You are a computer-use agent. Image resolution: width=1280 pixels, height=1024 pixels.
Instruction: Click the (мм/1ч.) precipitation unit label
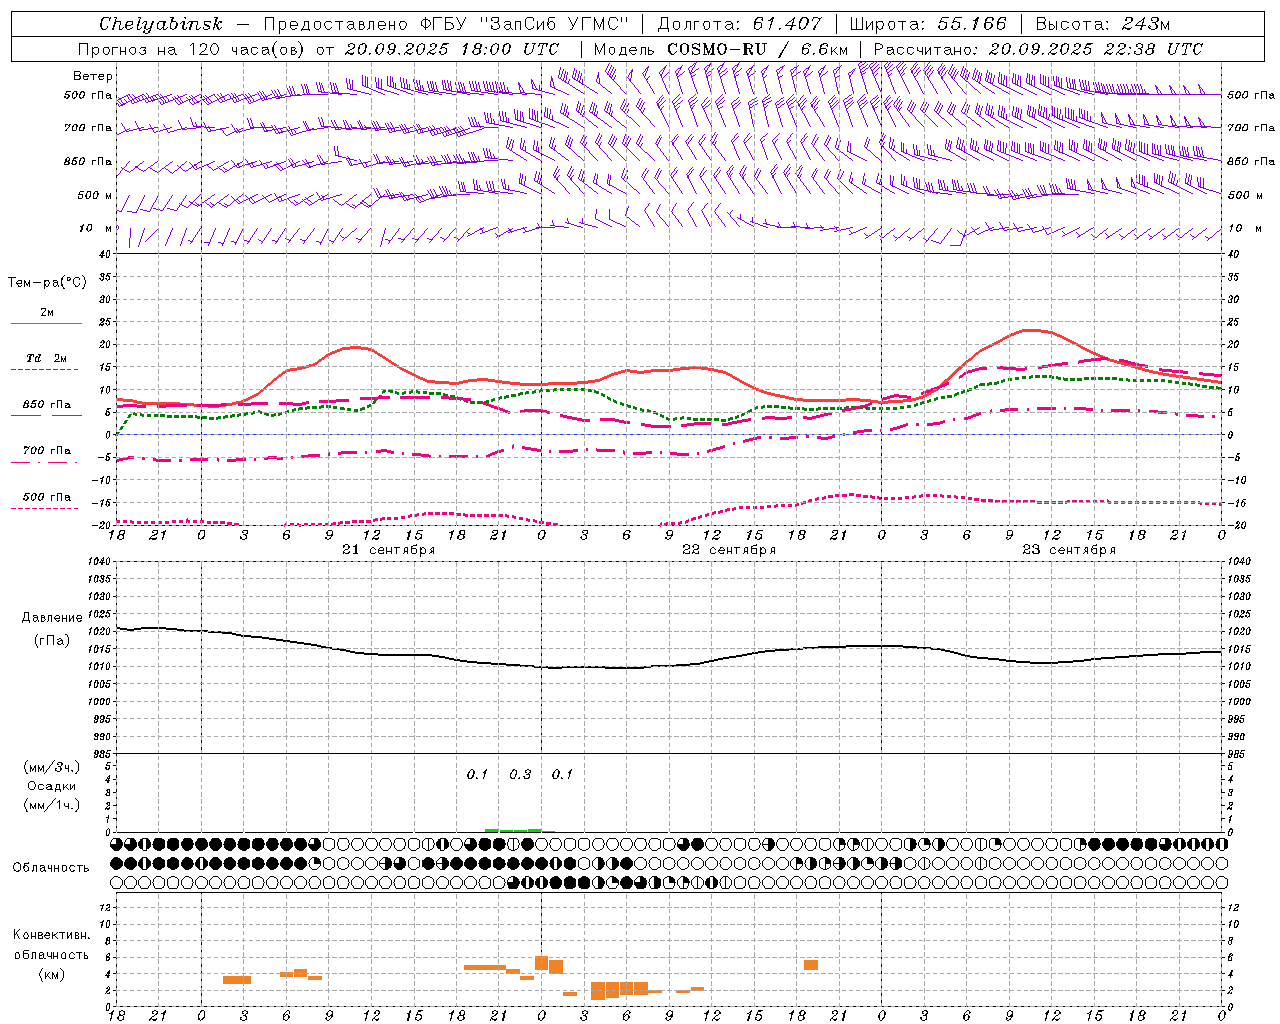52,805
